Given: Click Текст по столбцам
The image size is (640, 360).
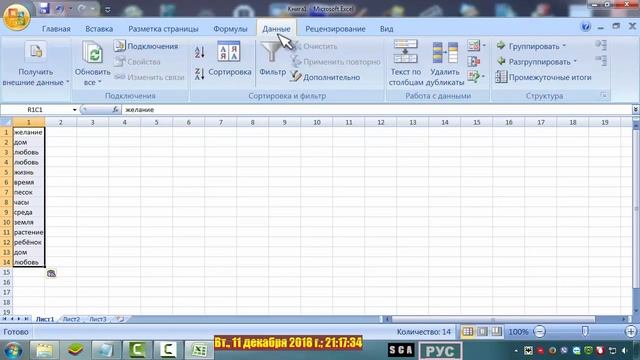Looking at the screenshot, I should pyautogui.click(x=405, y=63).
